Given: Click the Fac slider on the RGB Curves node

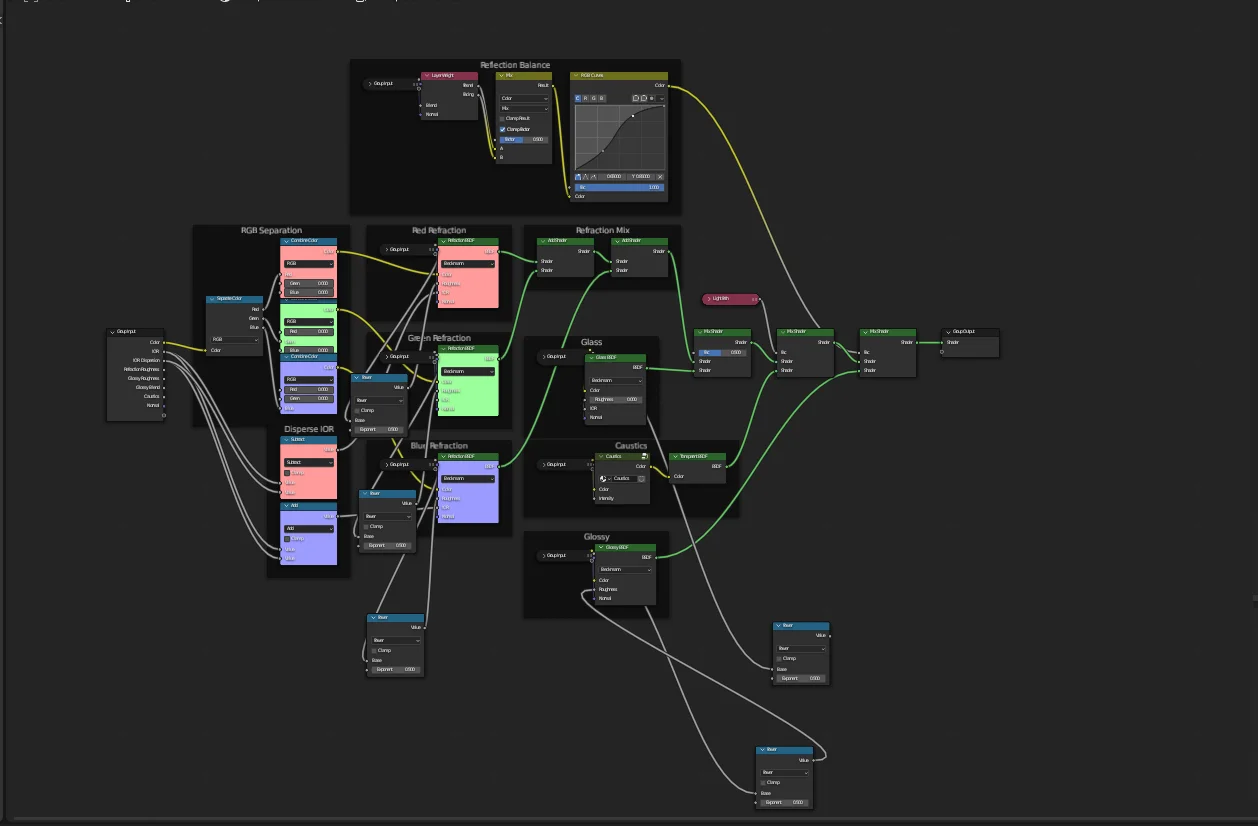Looking at the screenshot, I should (618, 187).
